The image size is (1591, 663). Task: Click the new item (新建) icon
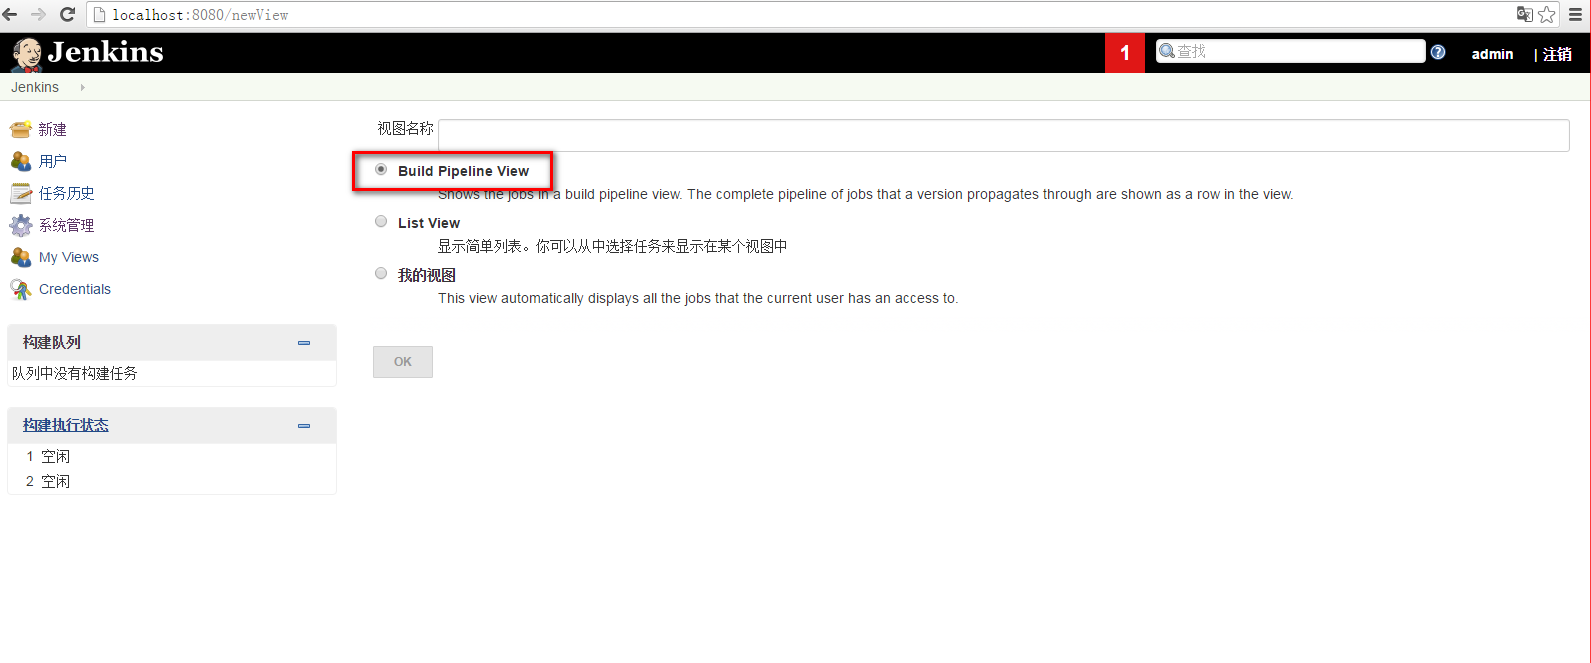point(20,129)
